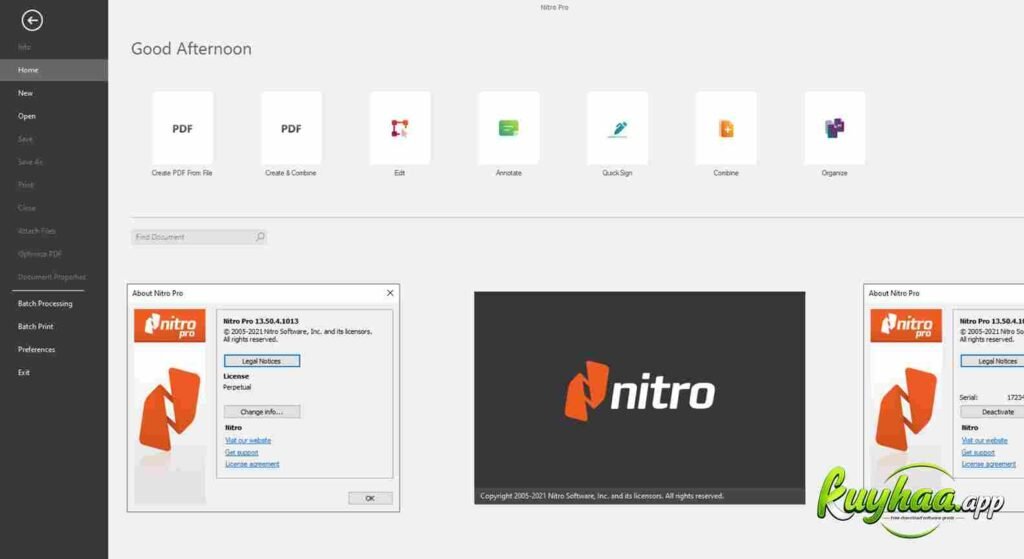Click the Change info... button

click(262, 412)
